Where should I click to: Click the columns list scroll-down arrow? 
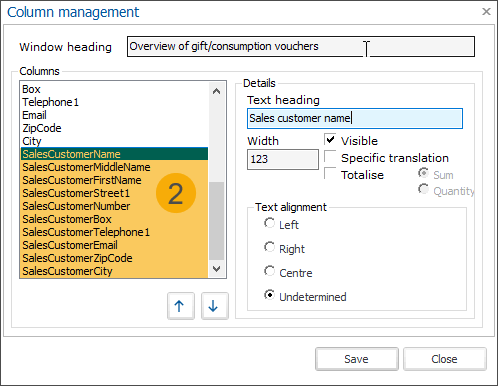pyautogui.click(x=216, y=269)
